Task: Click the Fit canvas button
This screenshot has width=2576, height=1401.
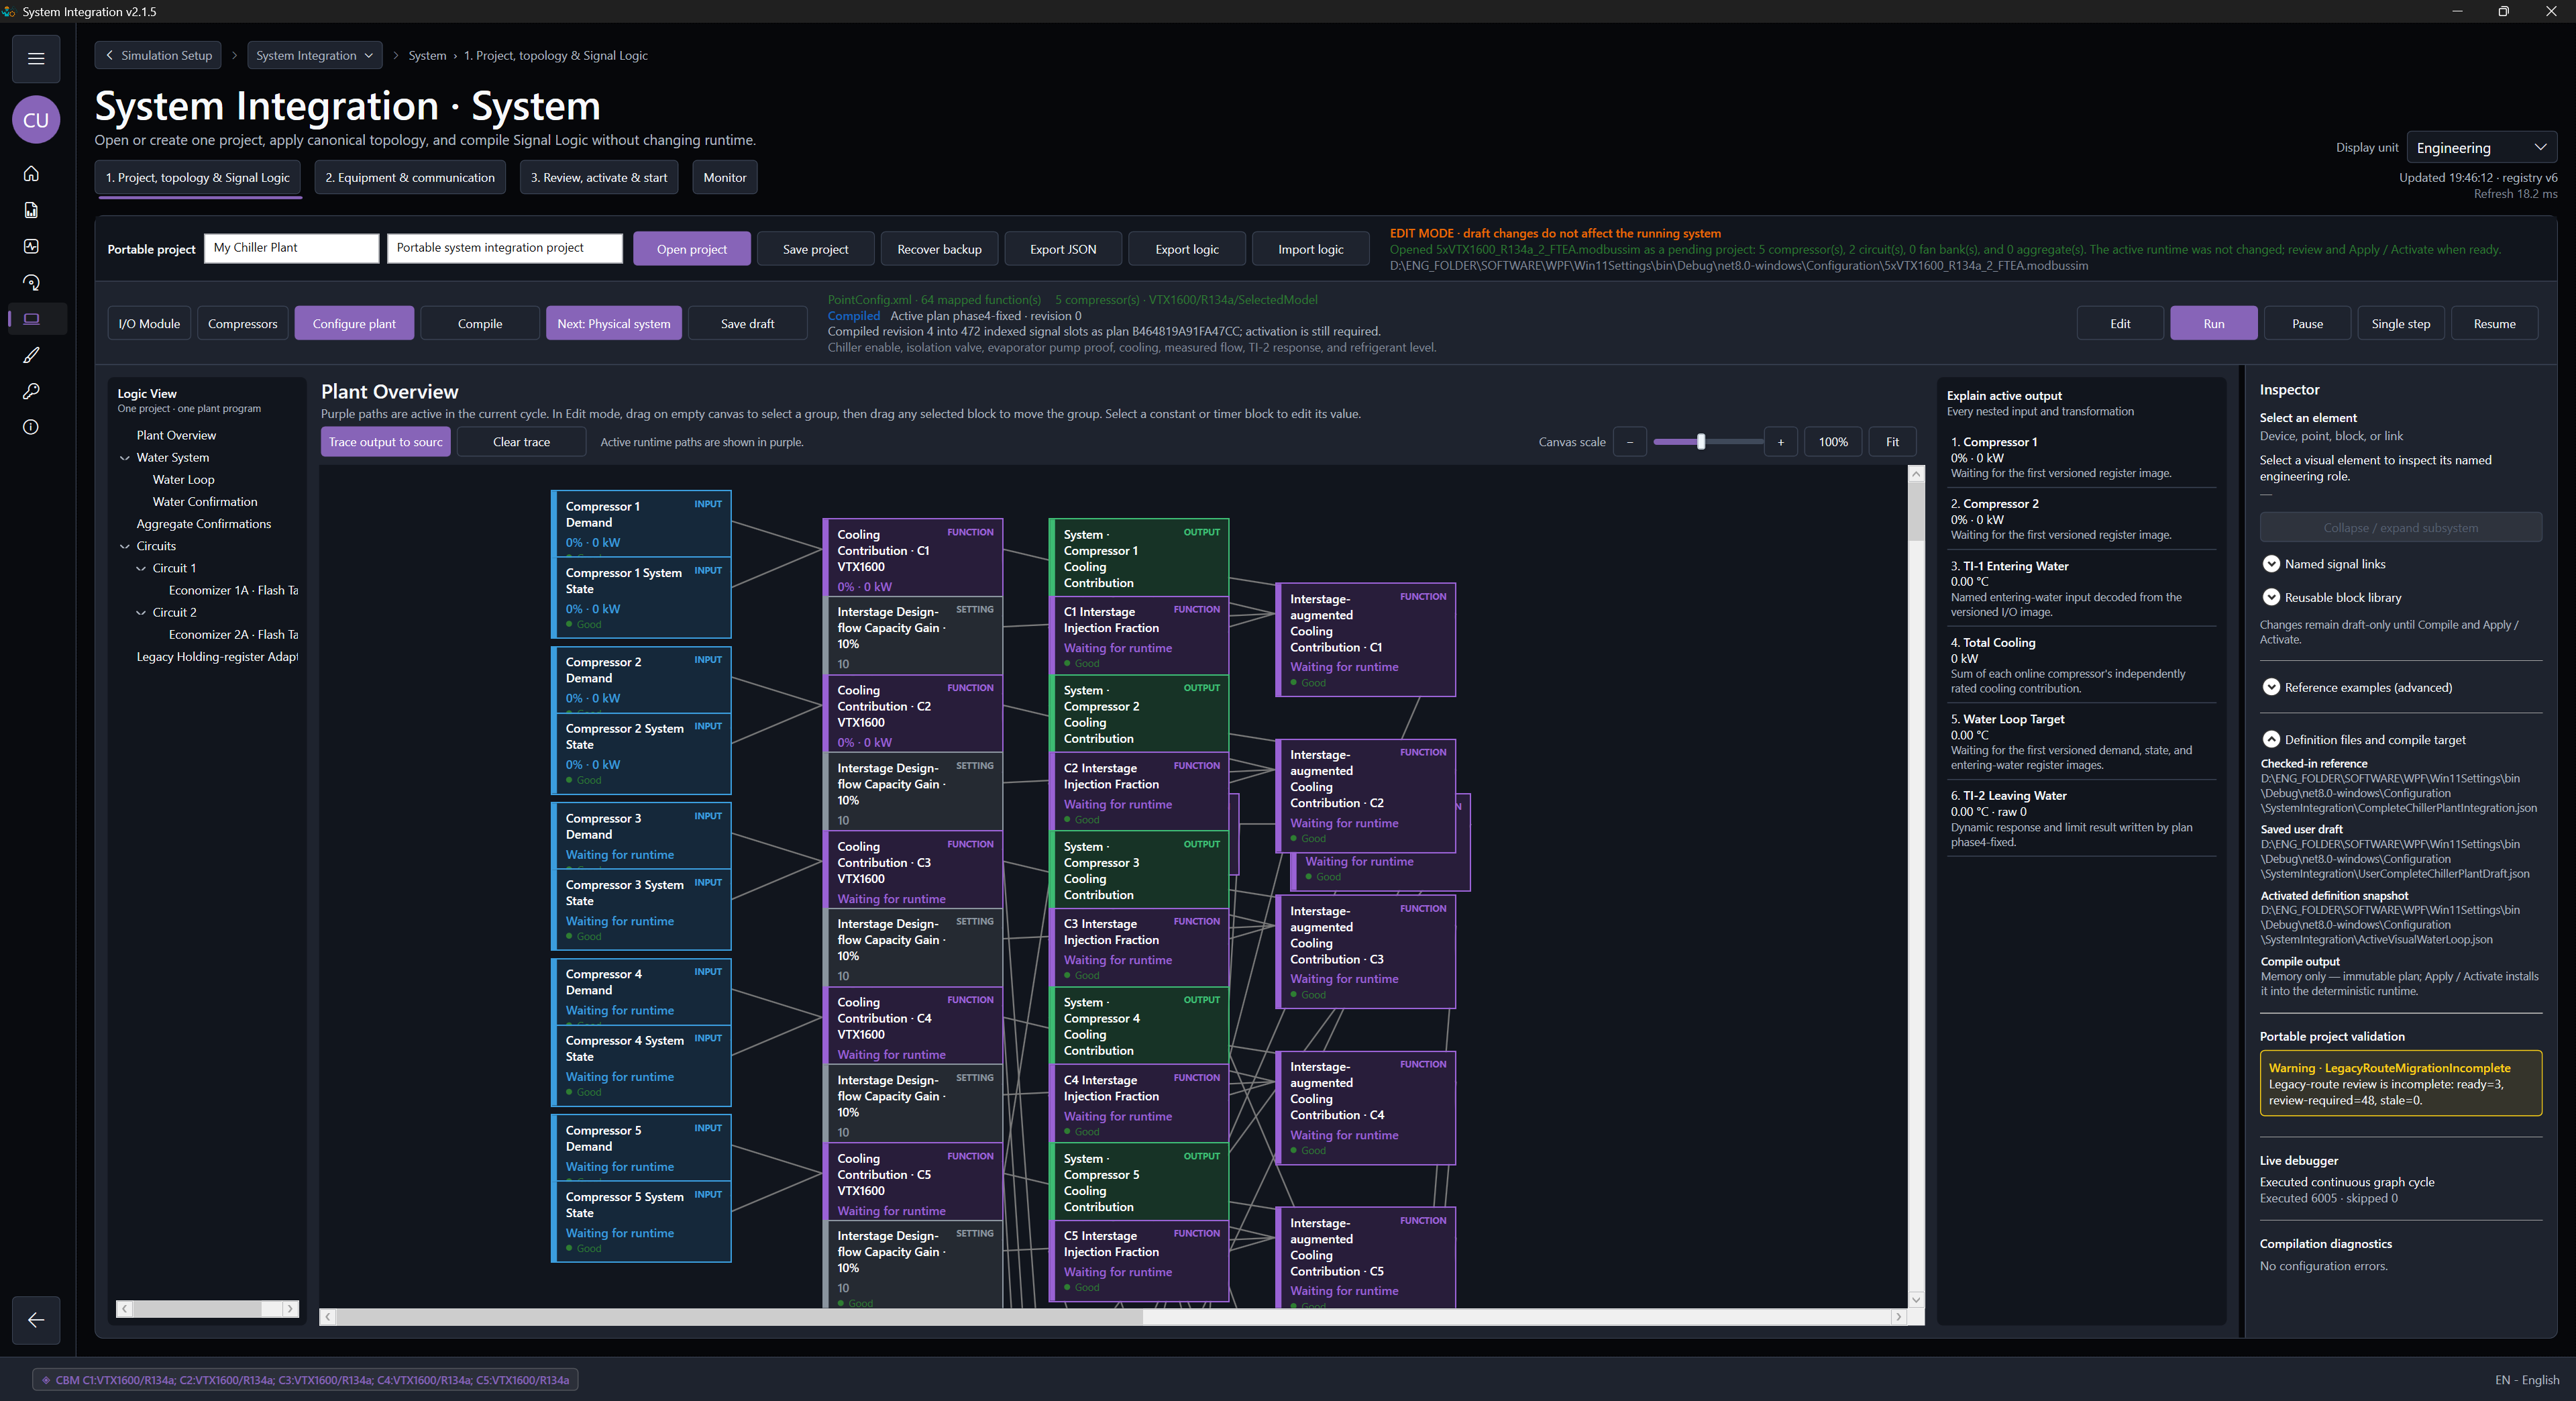Action: coord(1892,442)
